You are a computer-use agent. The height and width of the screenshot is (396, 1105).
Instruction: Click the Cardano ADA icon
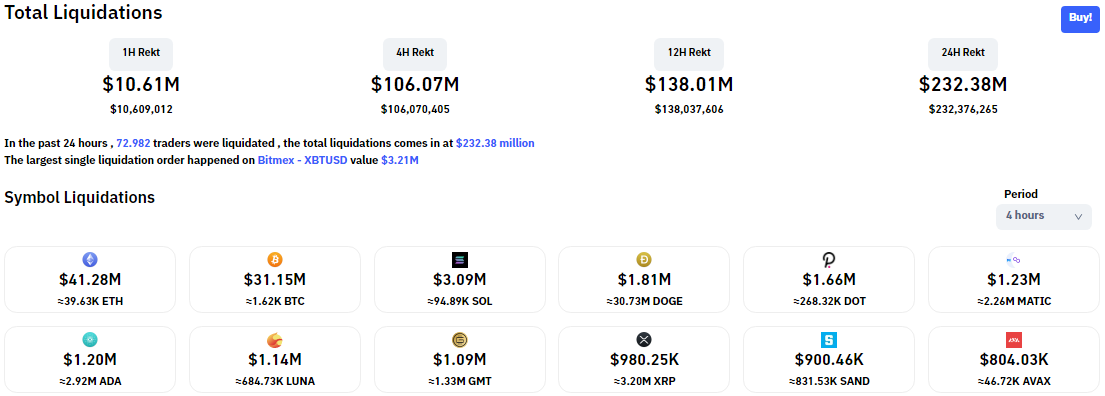point(90,340)
